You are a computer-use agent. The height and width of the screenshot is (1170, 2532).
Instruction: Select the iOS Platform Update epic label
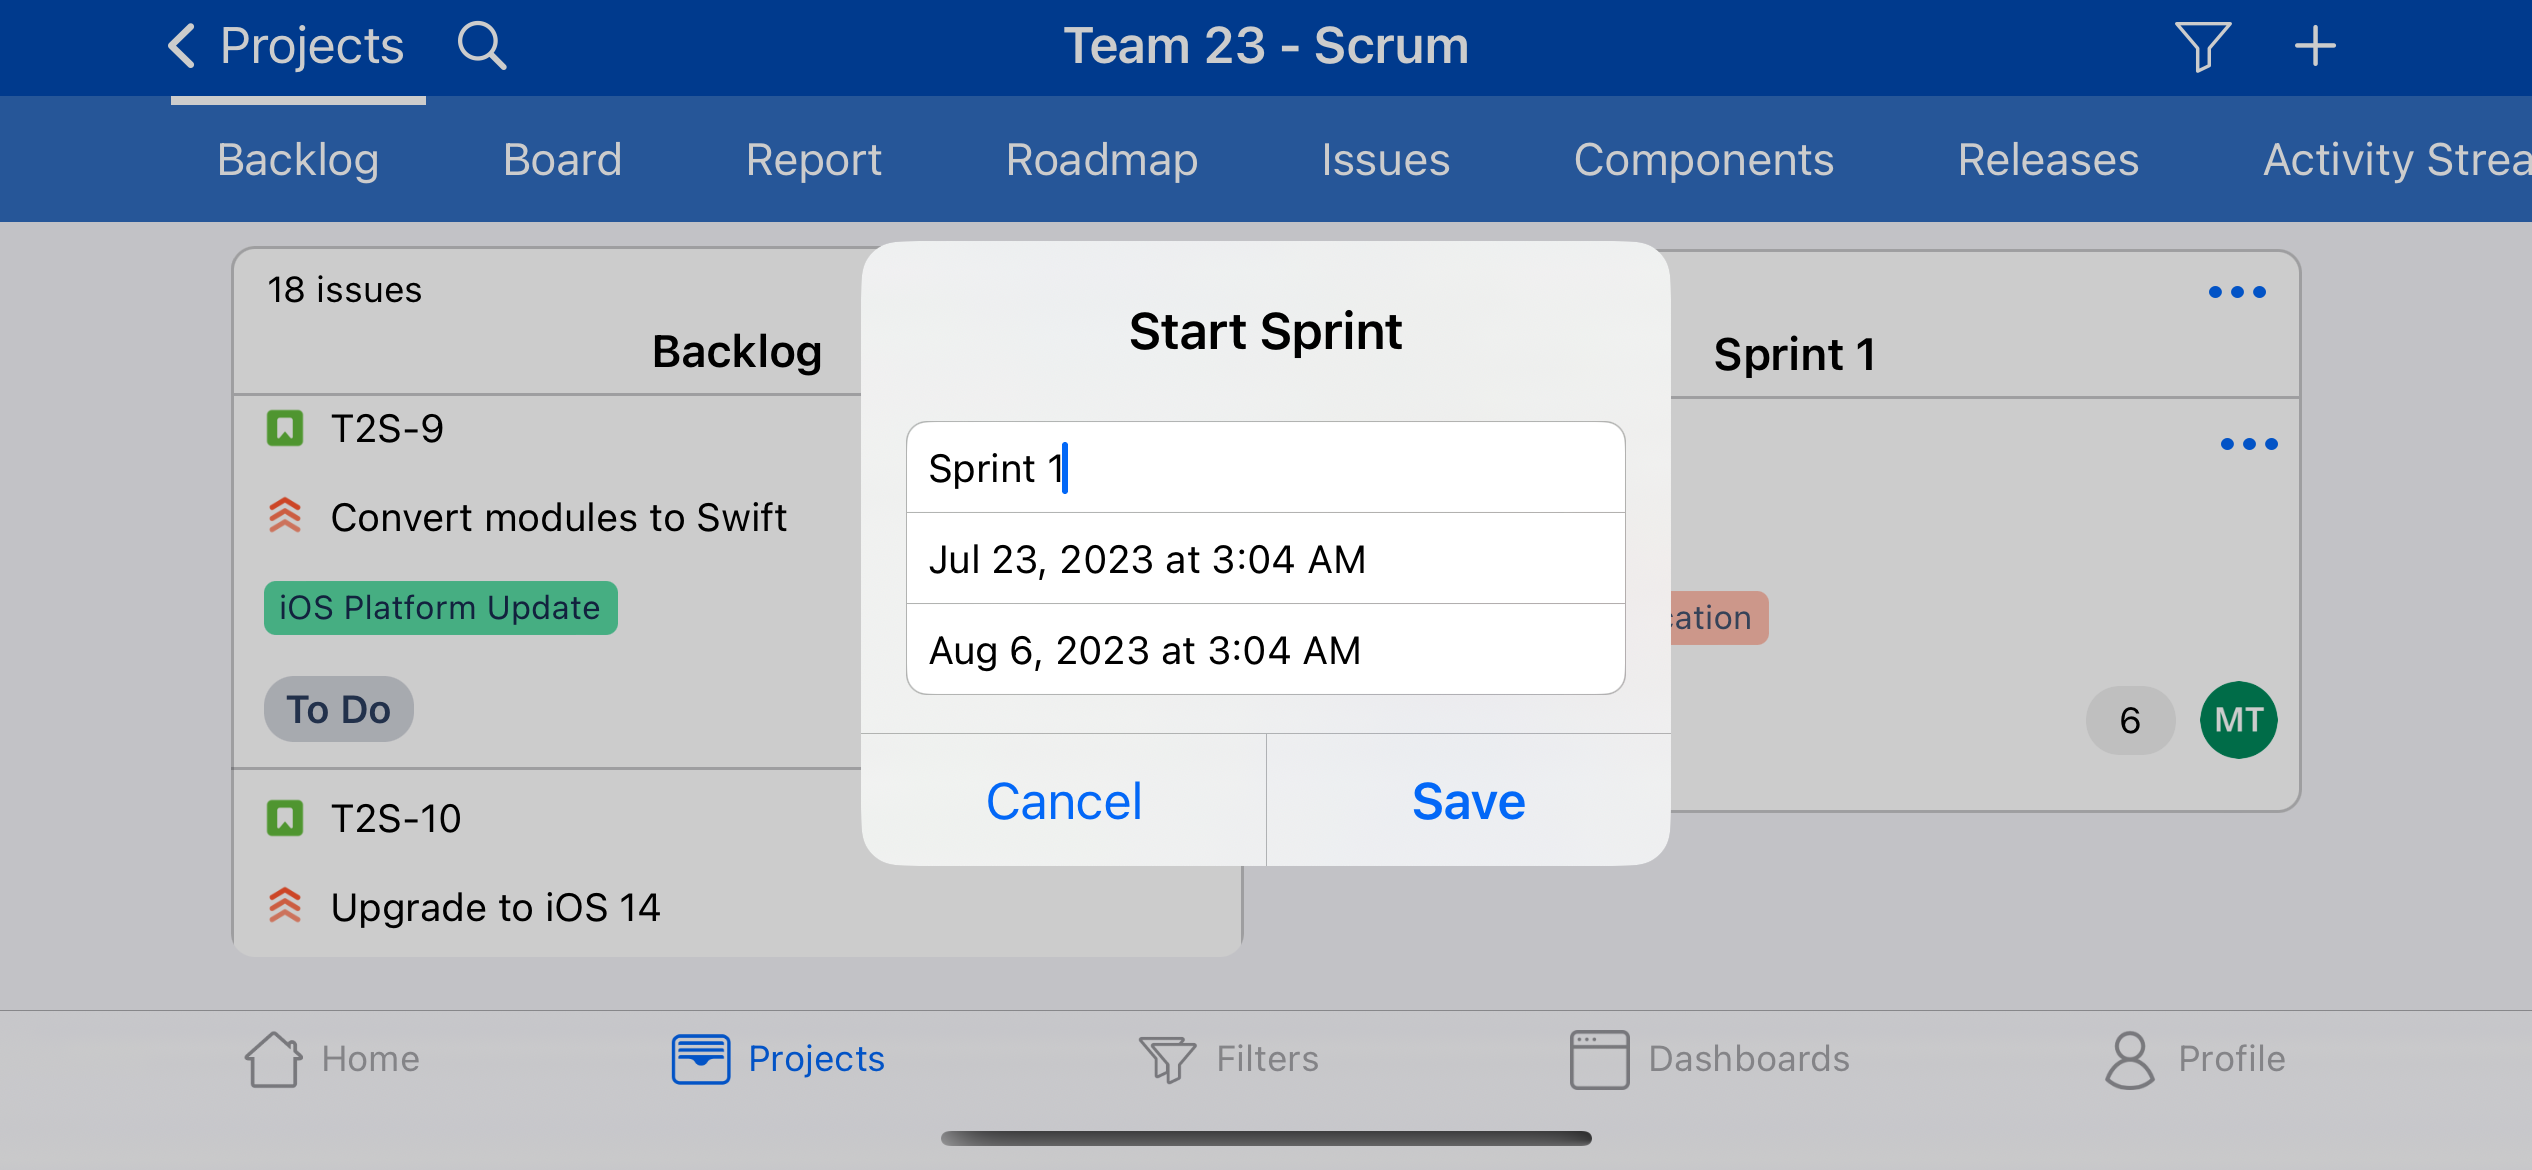(x=440, y=608)
